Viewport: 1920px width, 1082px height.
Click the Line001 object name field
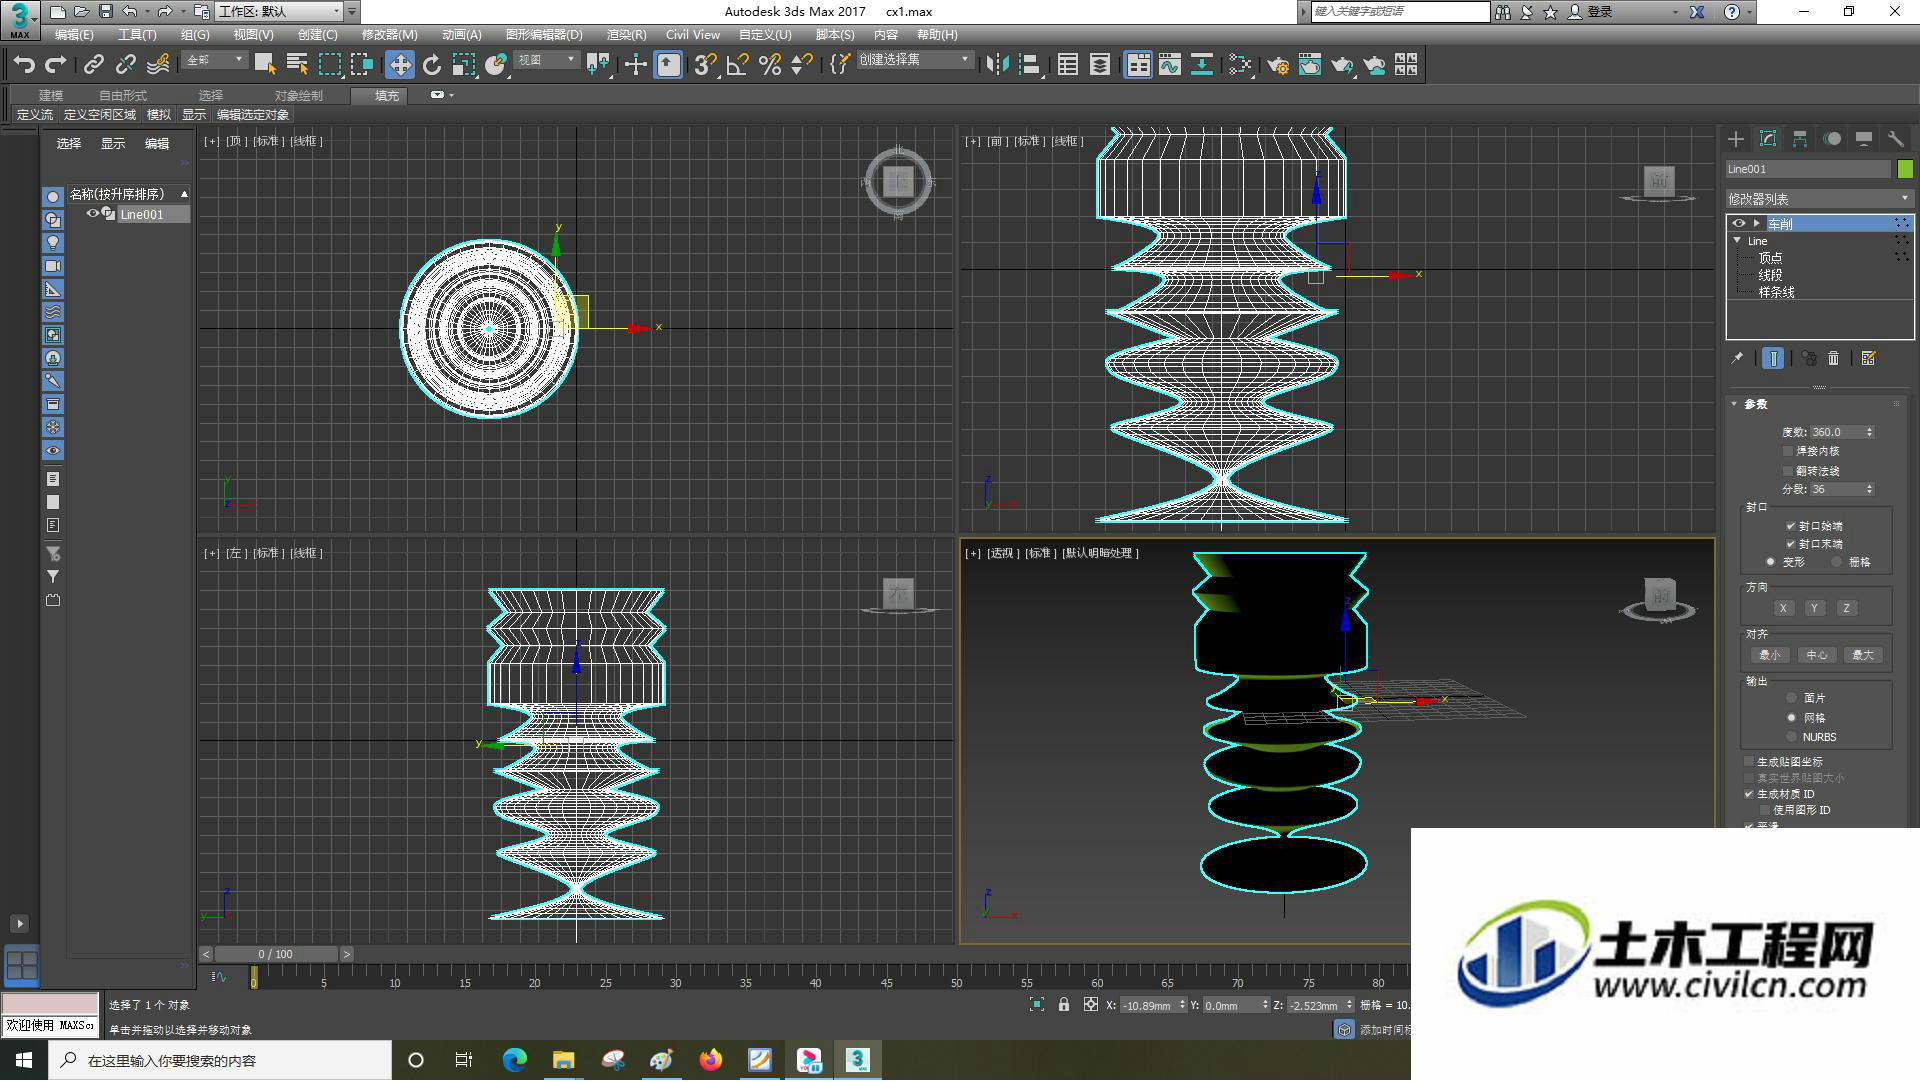1808,169
